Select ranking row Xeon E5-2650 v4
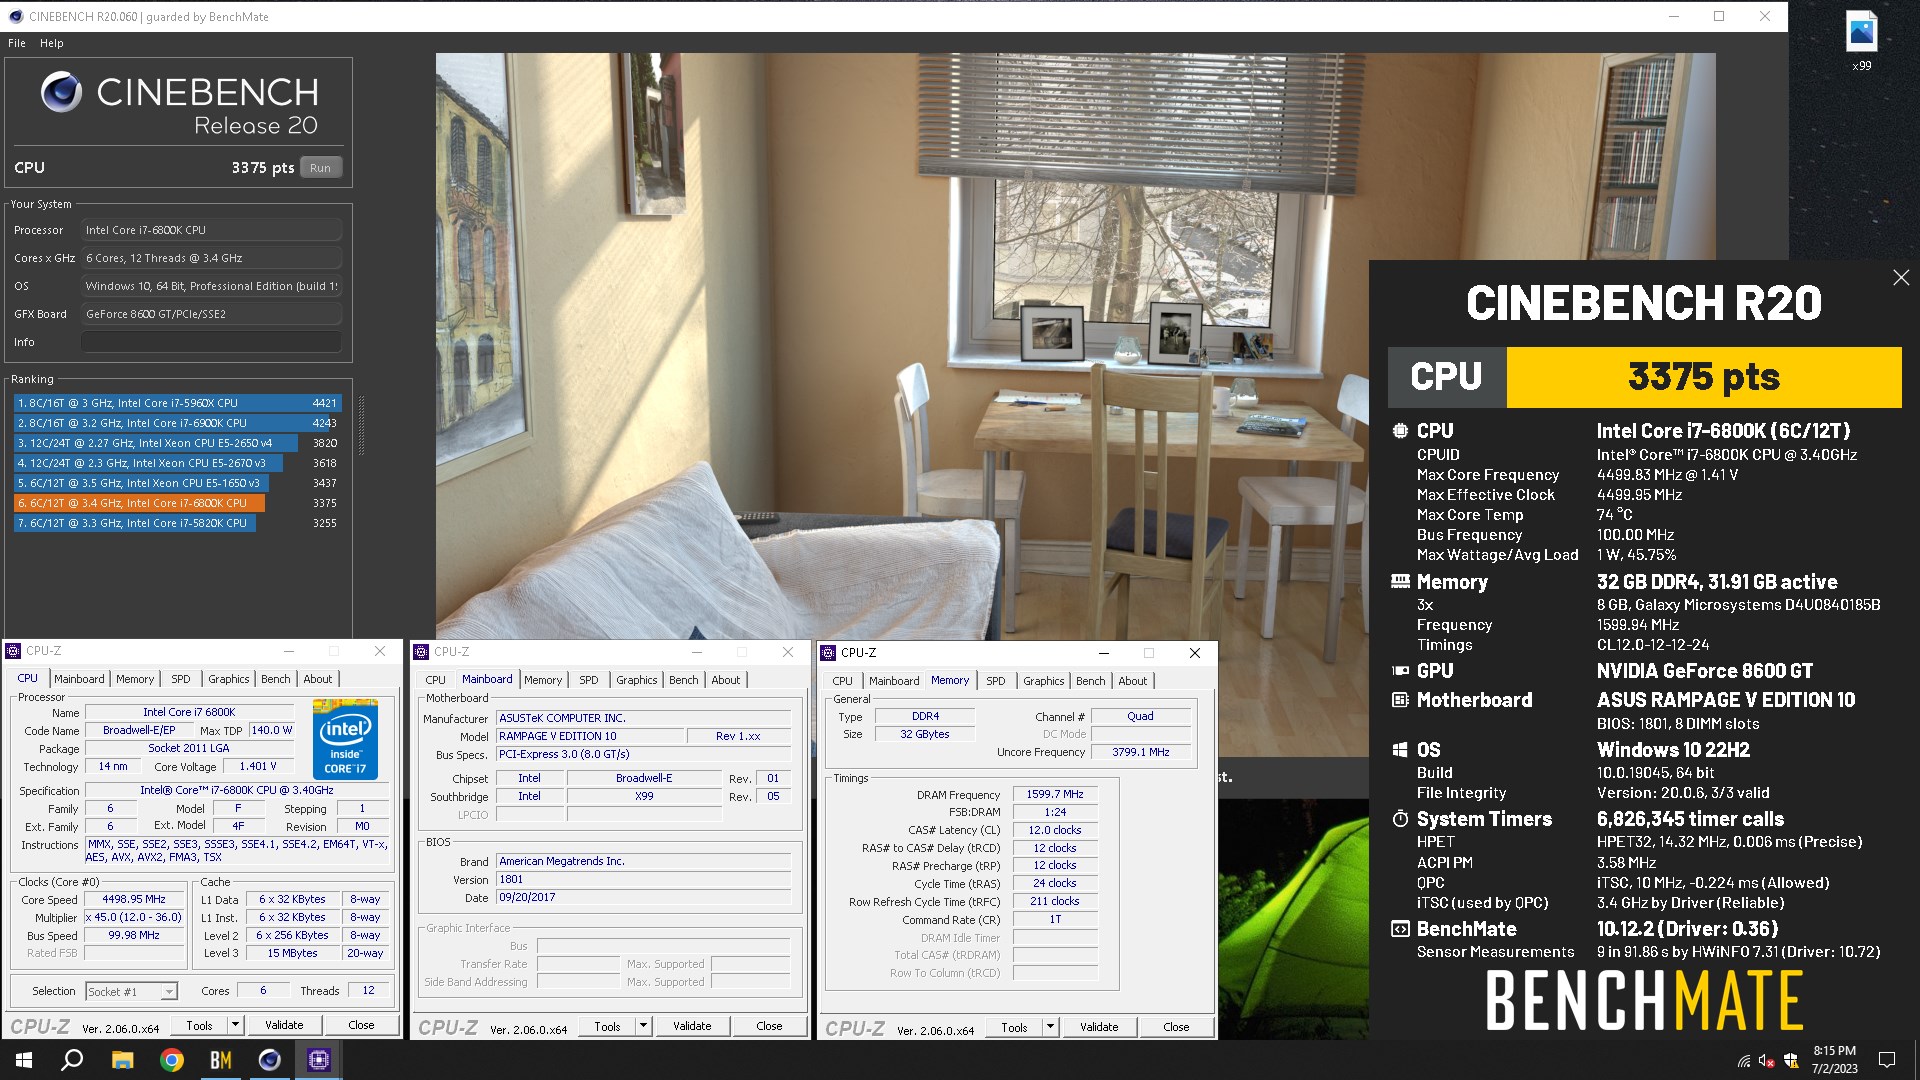1920x1080 pixels. pyautogui.click(x=178, y=443)
